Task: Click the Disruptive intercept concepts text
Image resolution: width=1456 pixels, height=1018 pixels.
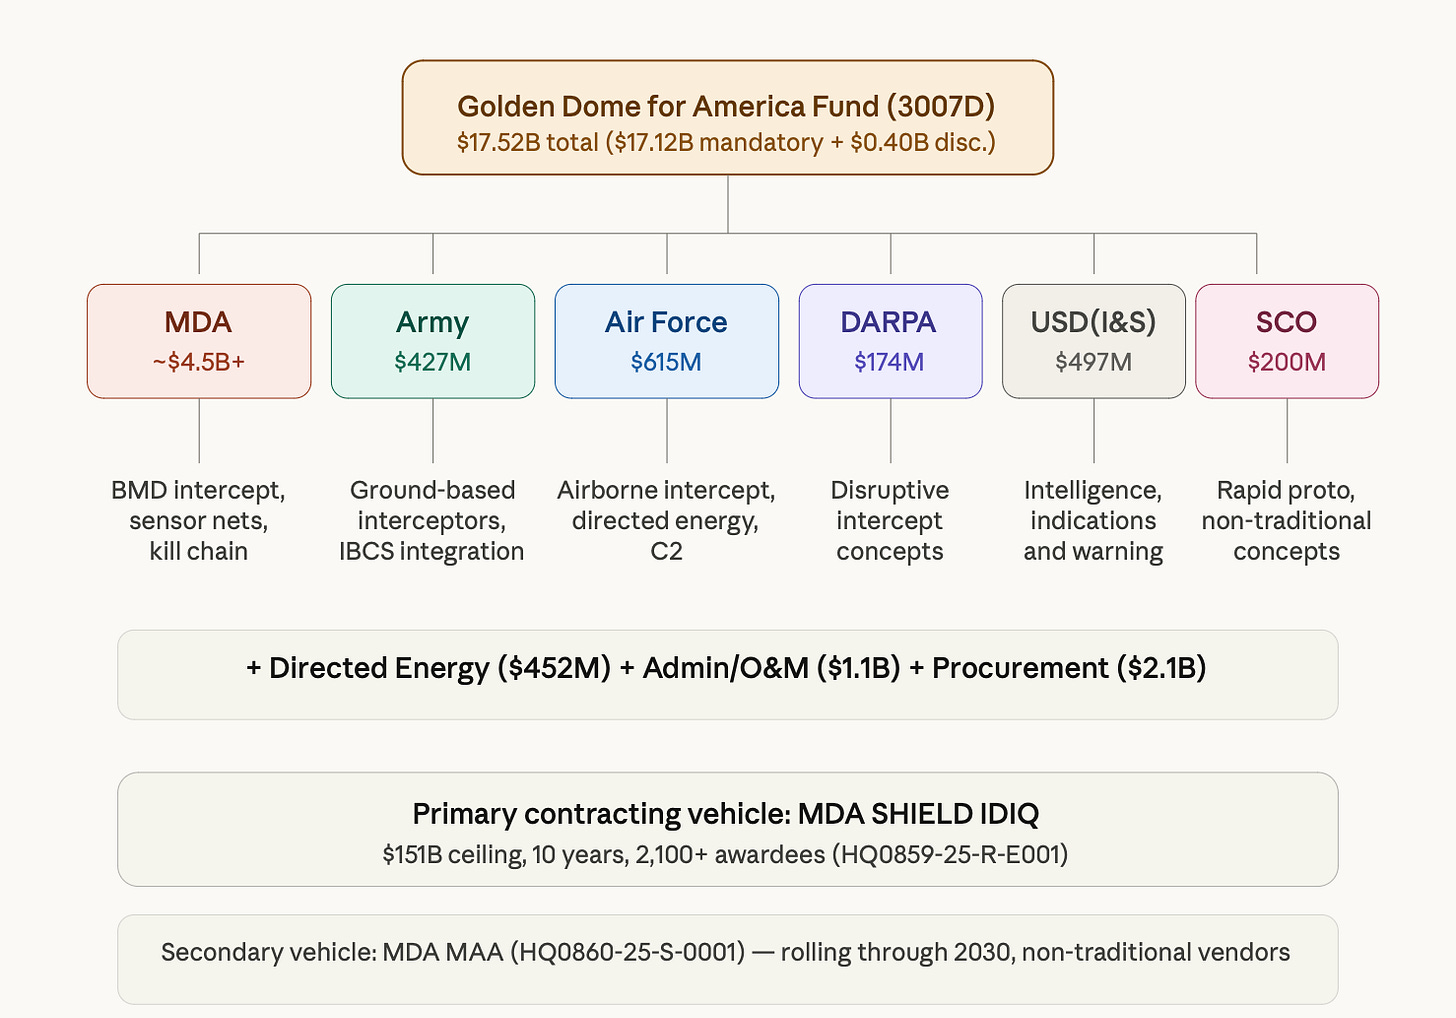Action: click(890, 521)
